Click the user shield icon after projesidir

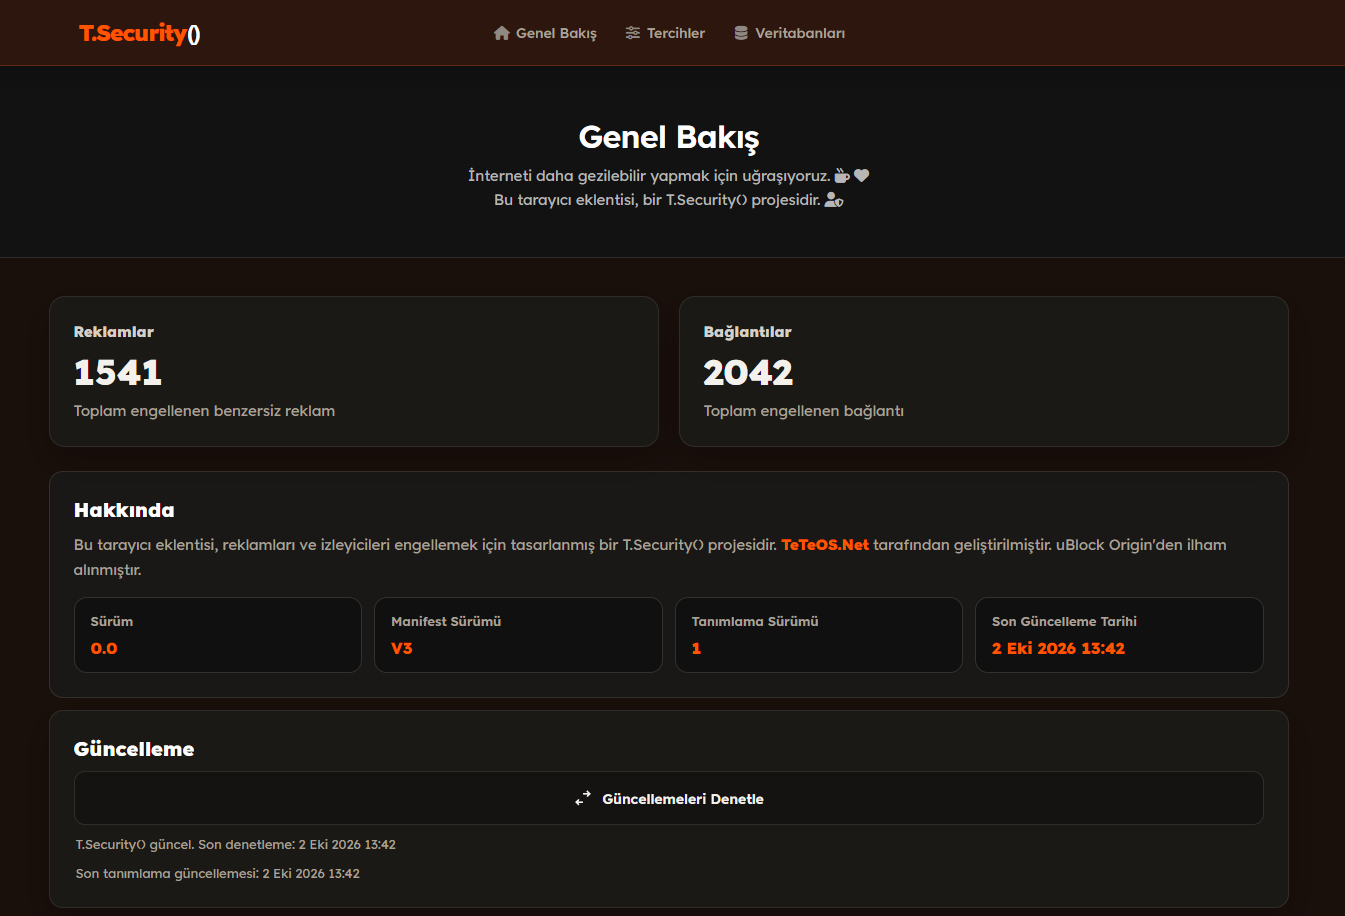(x=834, y=200)
